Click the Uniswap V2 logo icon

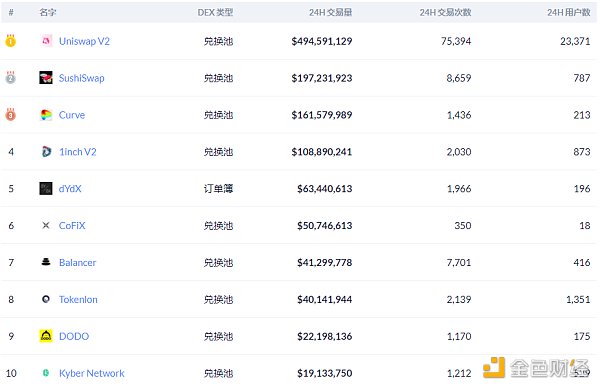pos(46,41)
